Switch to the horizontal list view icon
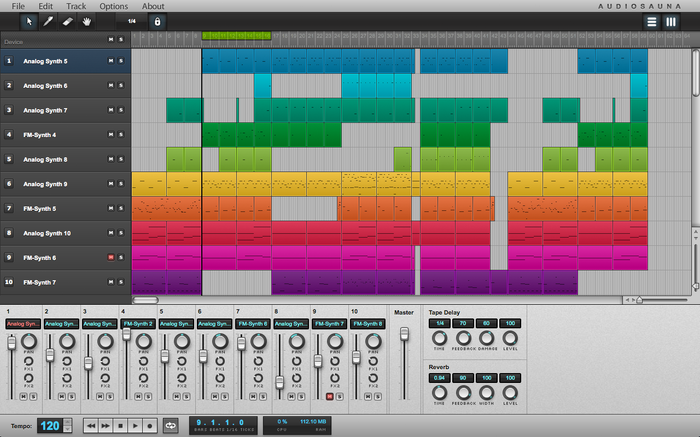 pyautogui.click(x=651, y=20)
